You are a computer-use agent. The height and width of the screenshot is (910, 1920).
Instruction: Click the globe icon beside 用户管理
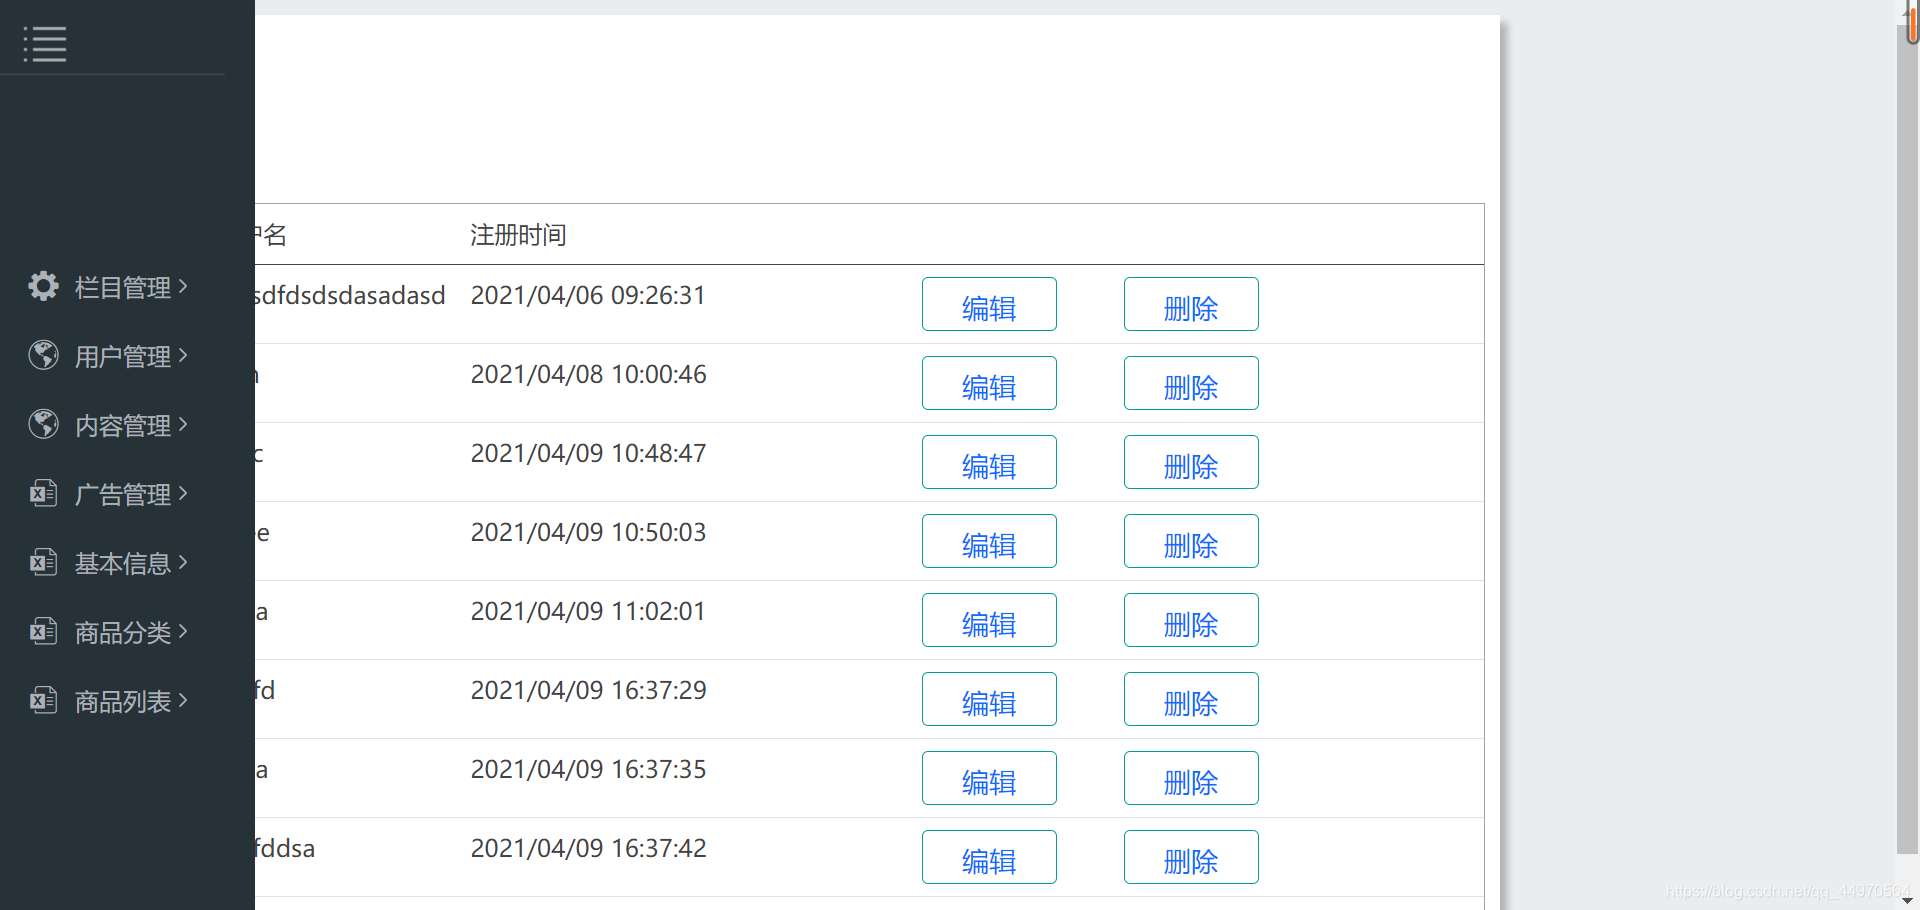tap(43, 355)
